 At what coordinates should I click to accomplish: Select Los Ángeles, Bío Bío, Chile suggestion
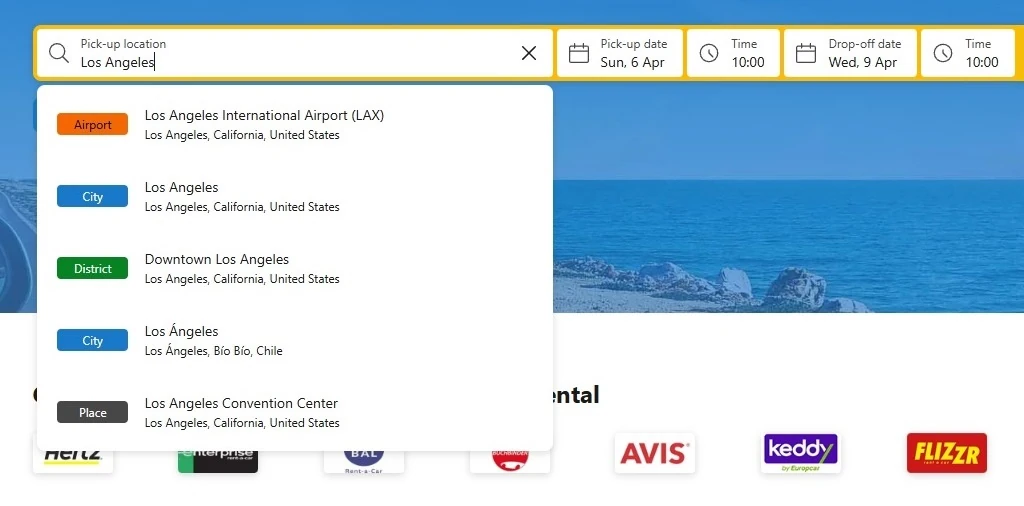click(x=295, y=340)
